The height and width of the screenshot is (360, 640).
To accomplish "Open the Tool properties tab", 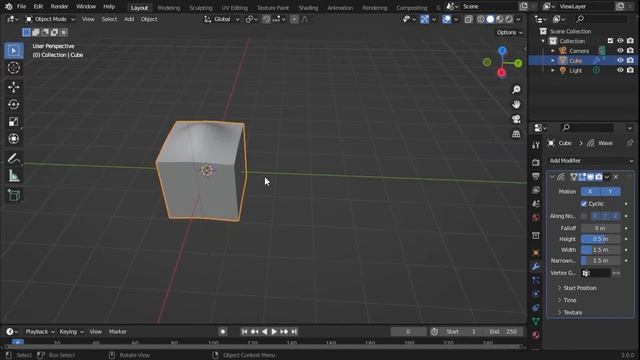I will click(536, 145).
